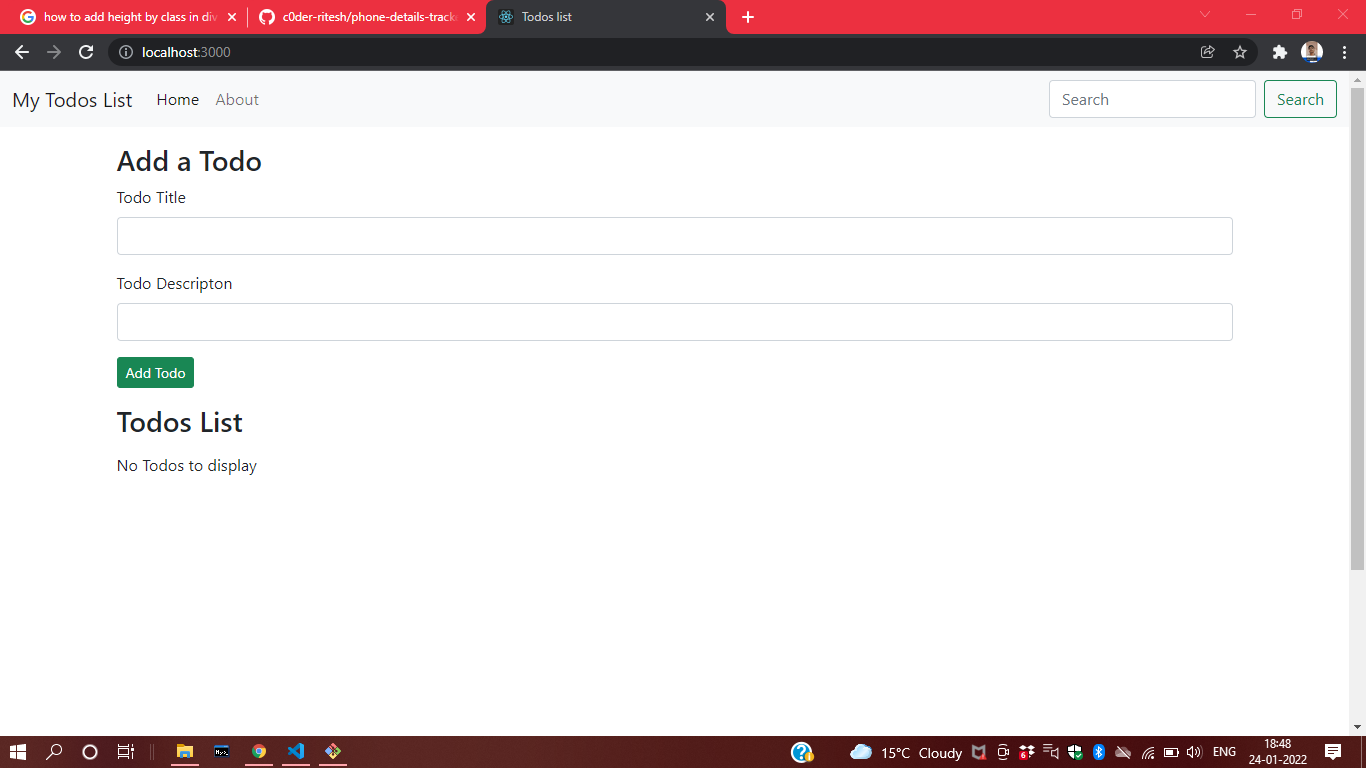
Task: Open the Bluetooth tray icon
Action: click(x=1098, y=752)
